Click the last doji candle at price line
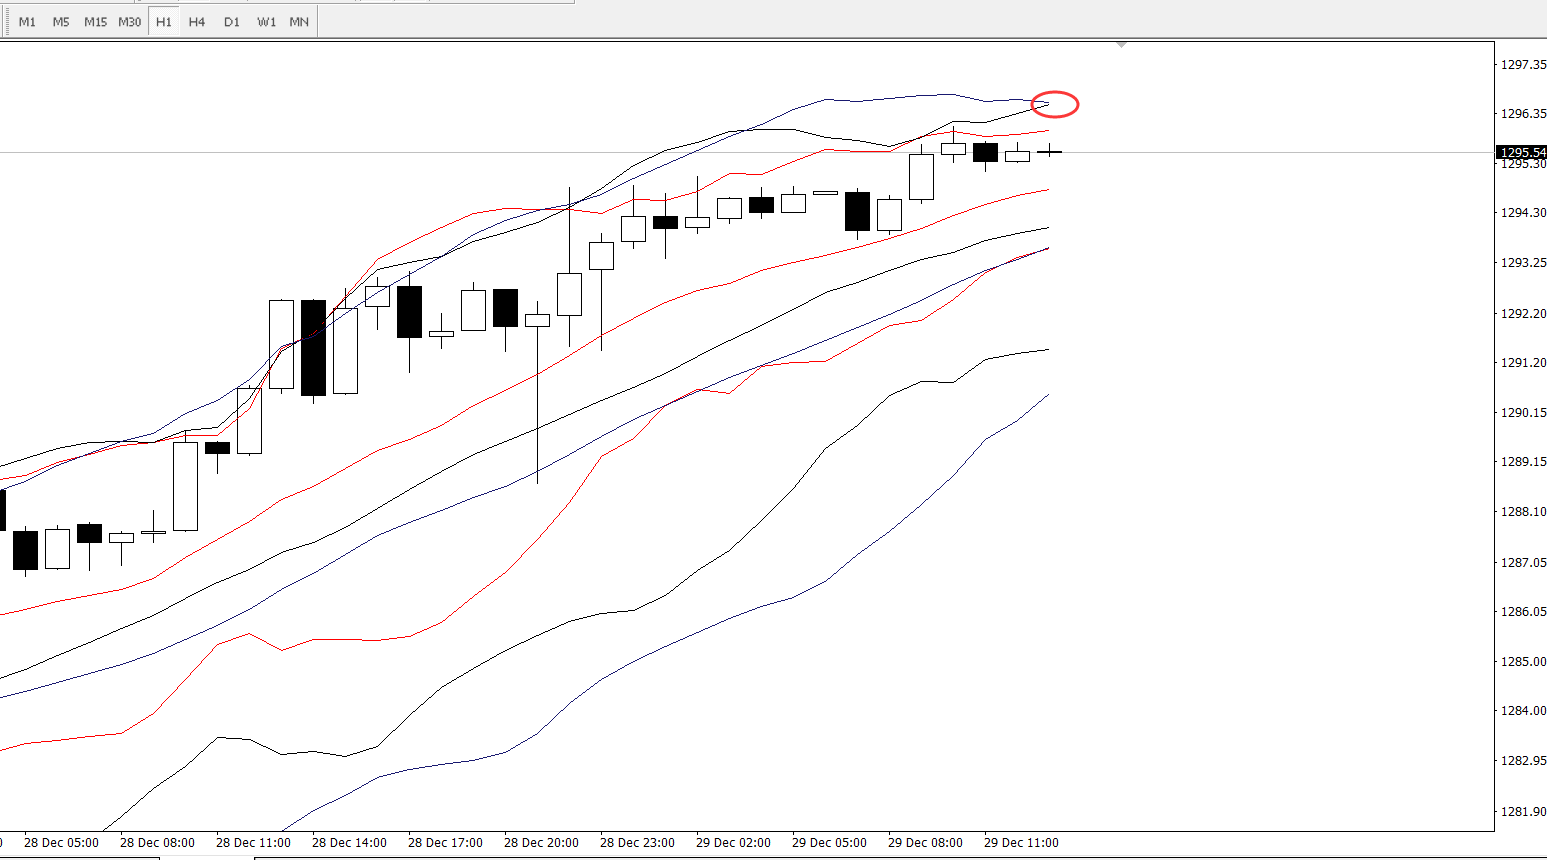 (1049, 152)
